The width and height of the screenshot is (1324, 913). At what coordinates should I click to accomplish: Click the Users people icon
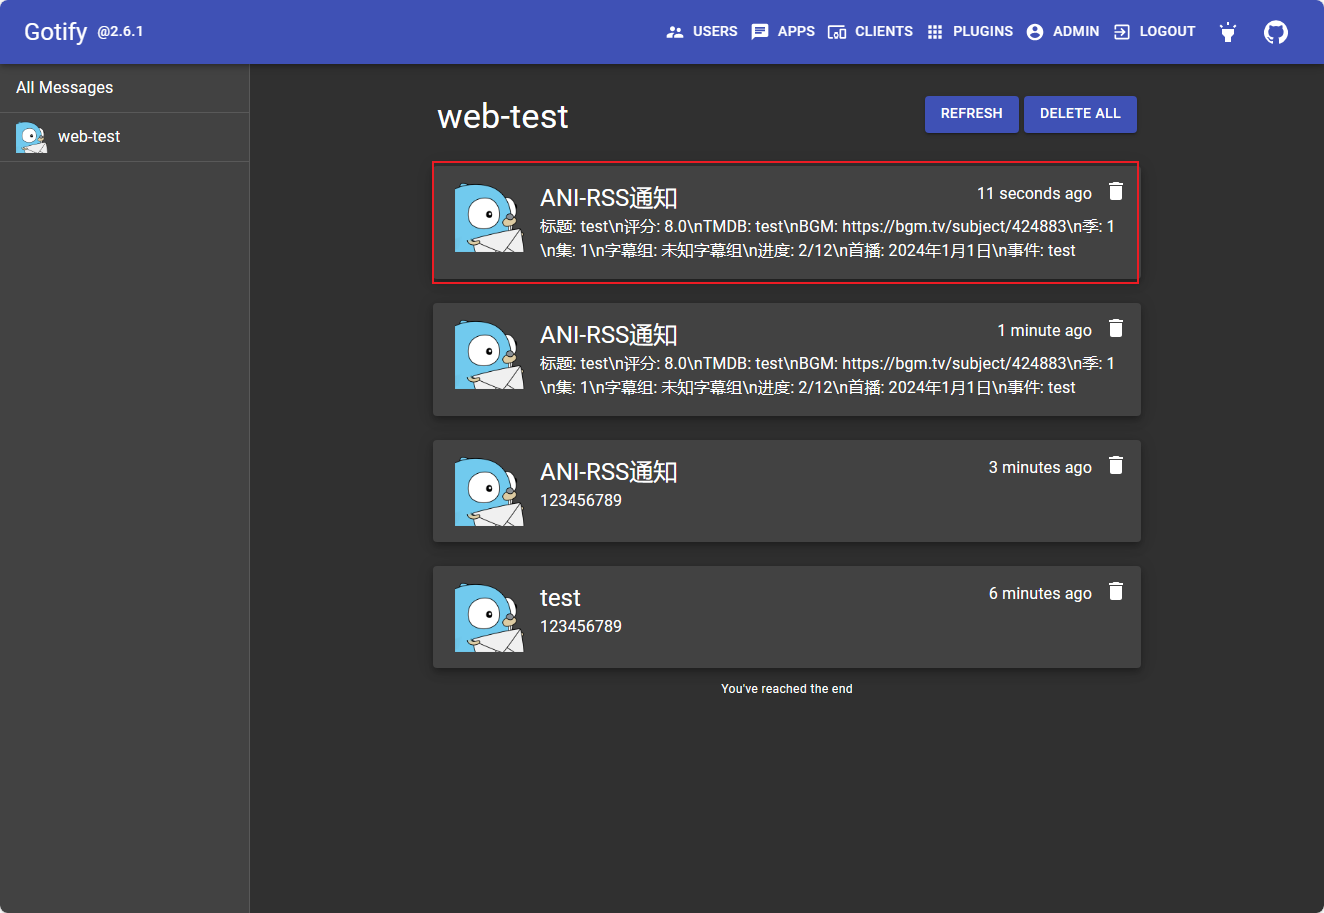click(x=675, y=32)
